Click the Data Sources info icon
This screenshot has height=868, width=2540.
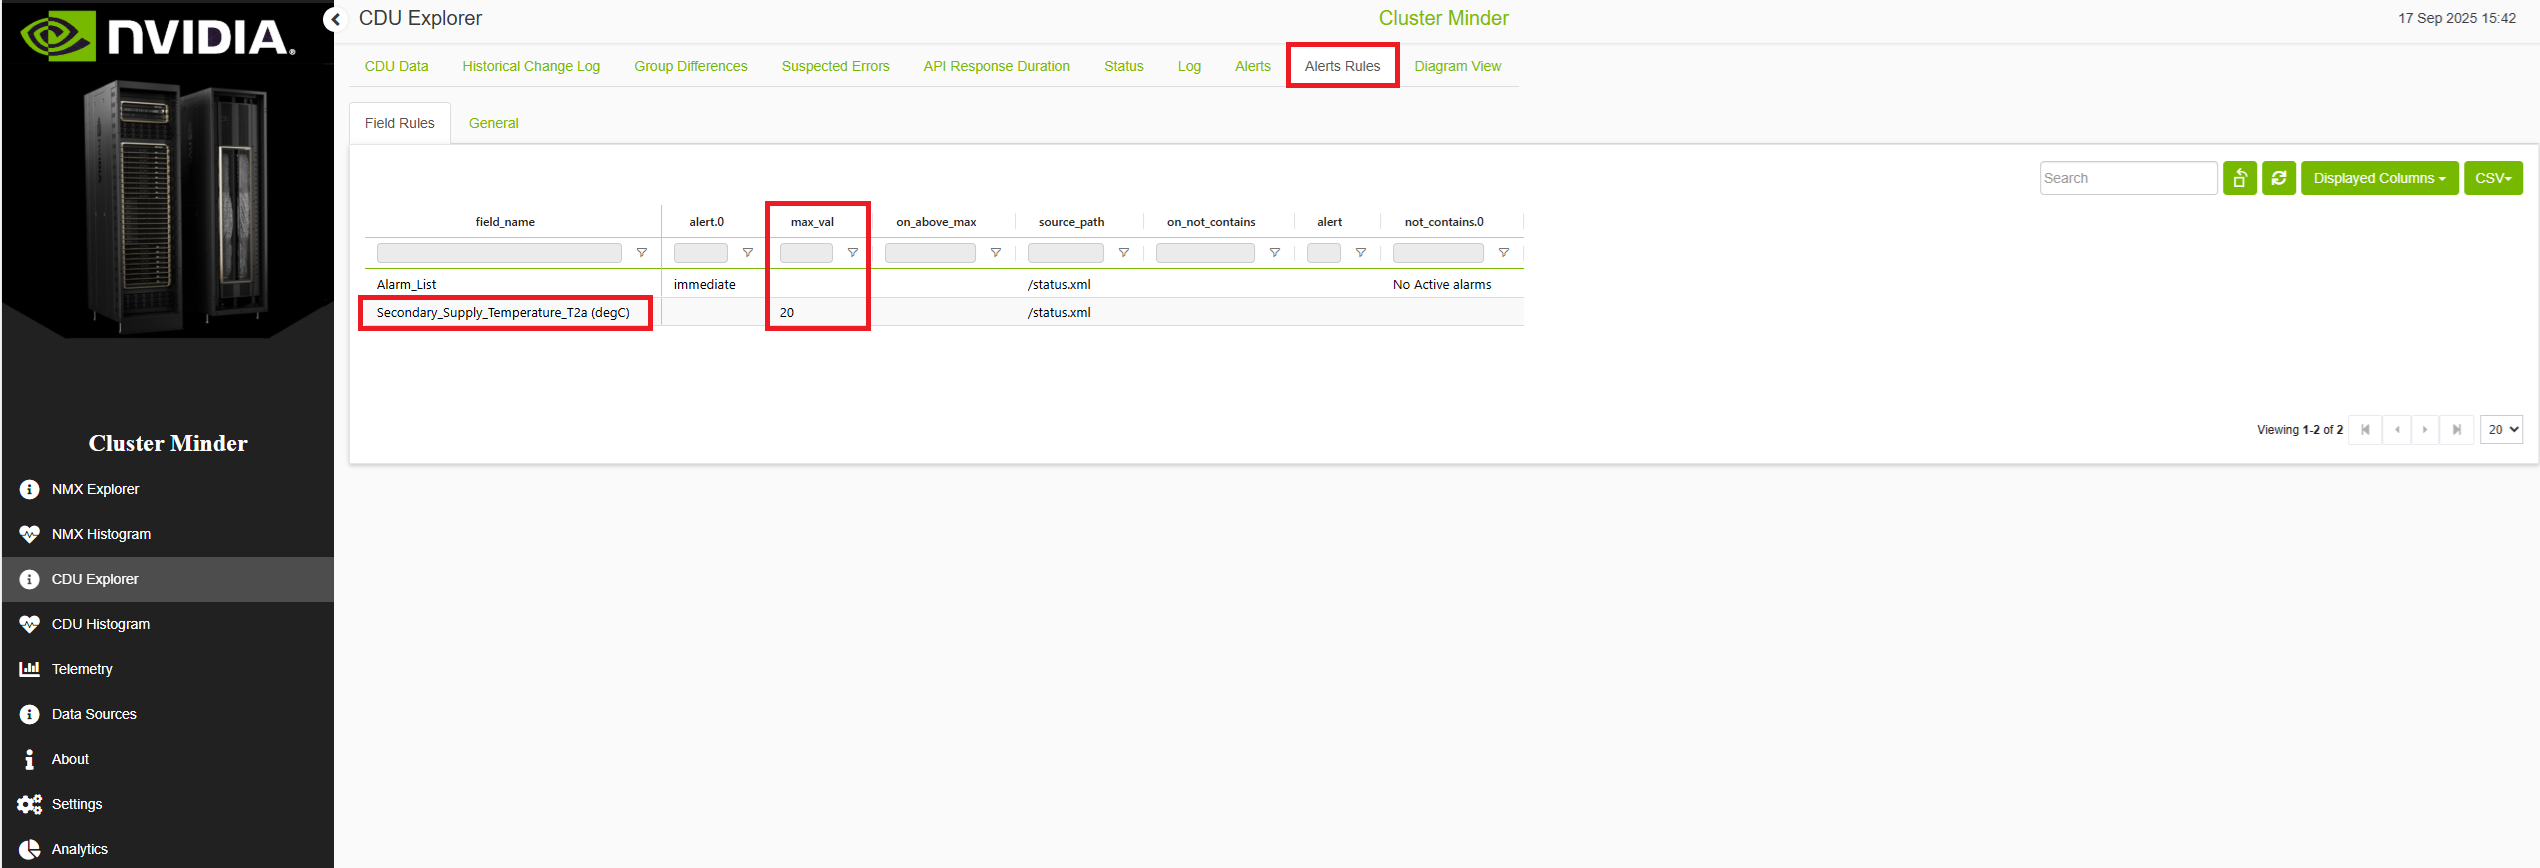[29, 714]
